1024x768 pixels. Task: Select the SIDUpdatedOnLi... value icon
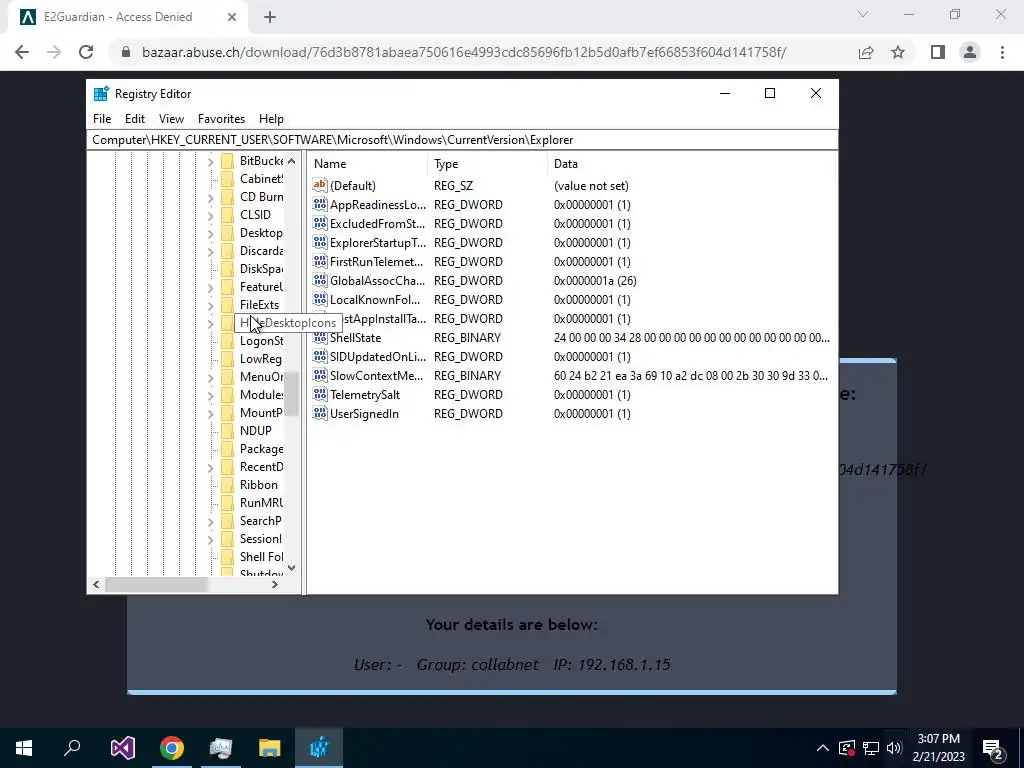pyautogui.click(x=319, y=357)
